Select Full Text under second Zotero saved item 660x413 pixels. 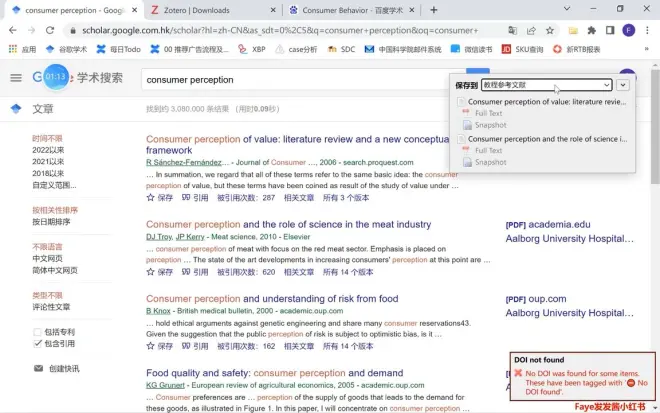[488, 150]
